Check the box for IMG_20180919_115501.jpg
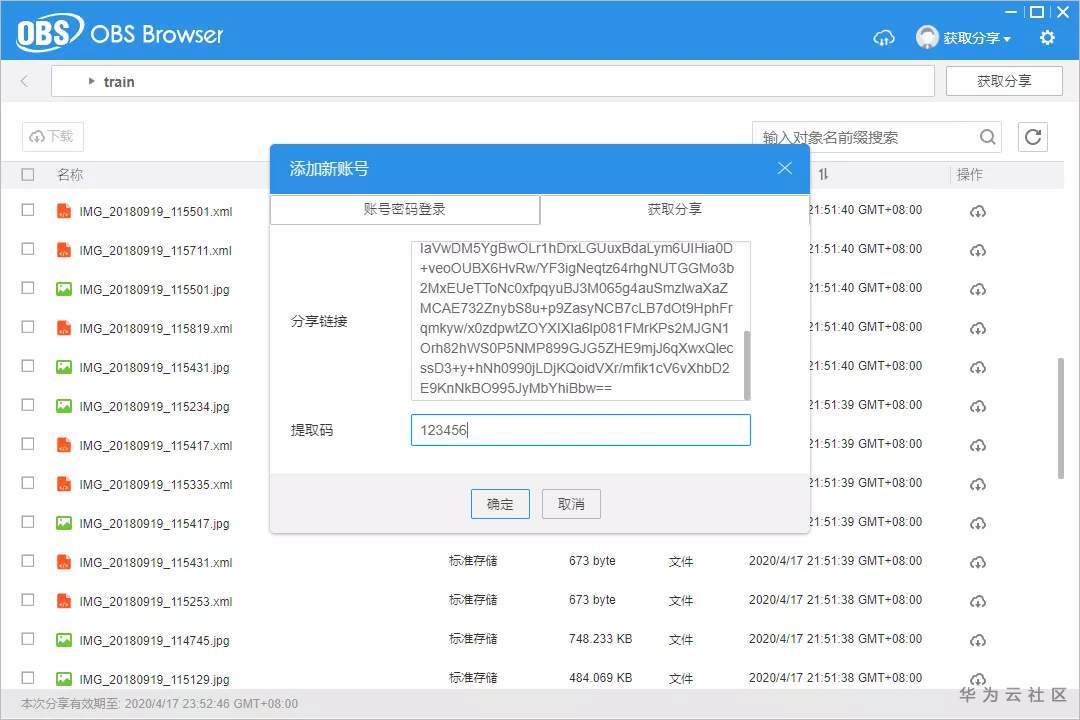 click(x=28, y=287)
